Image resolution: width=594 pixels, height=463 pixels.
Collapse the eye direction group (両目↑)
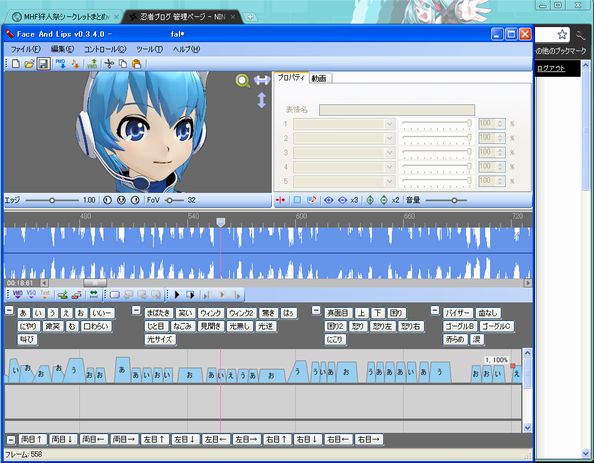click(11, 440)
